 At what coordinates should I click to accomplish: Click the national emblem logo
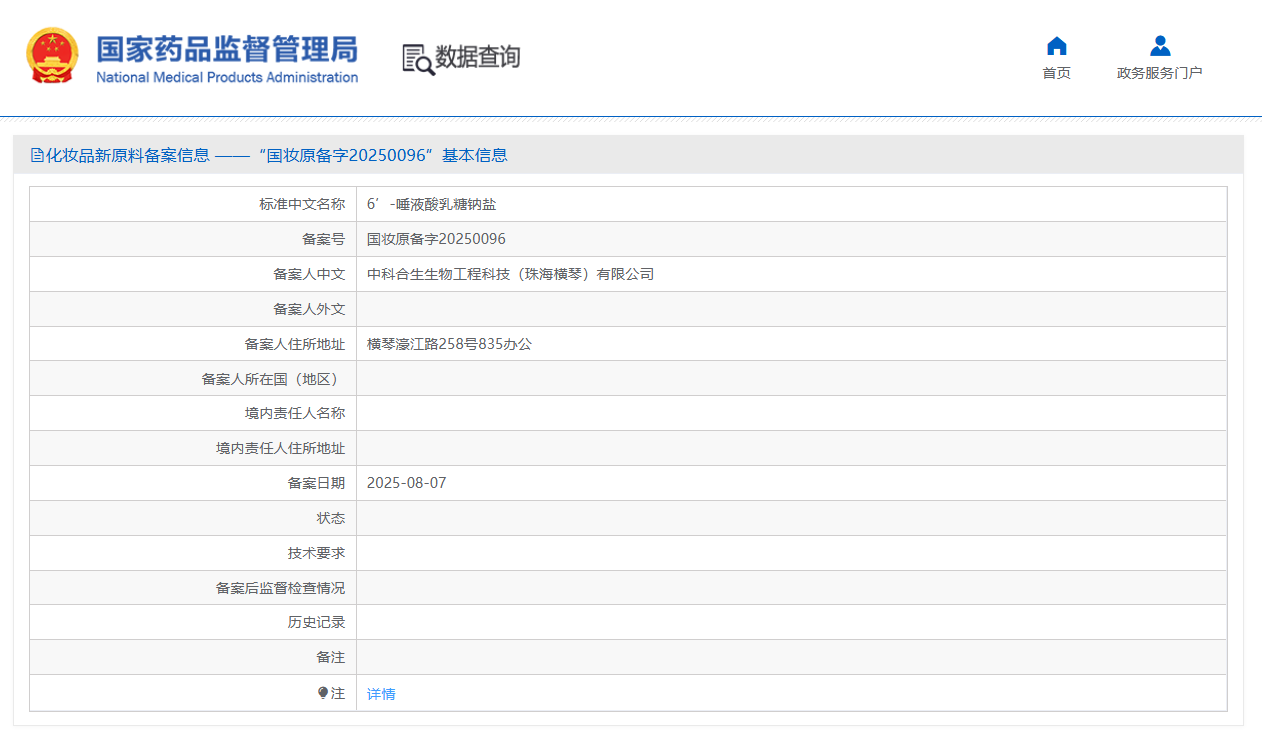[52, 56]
